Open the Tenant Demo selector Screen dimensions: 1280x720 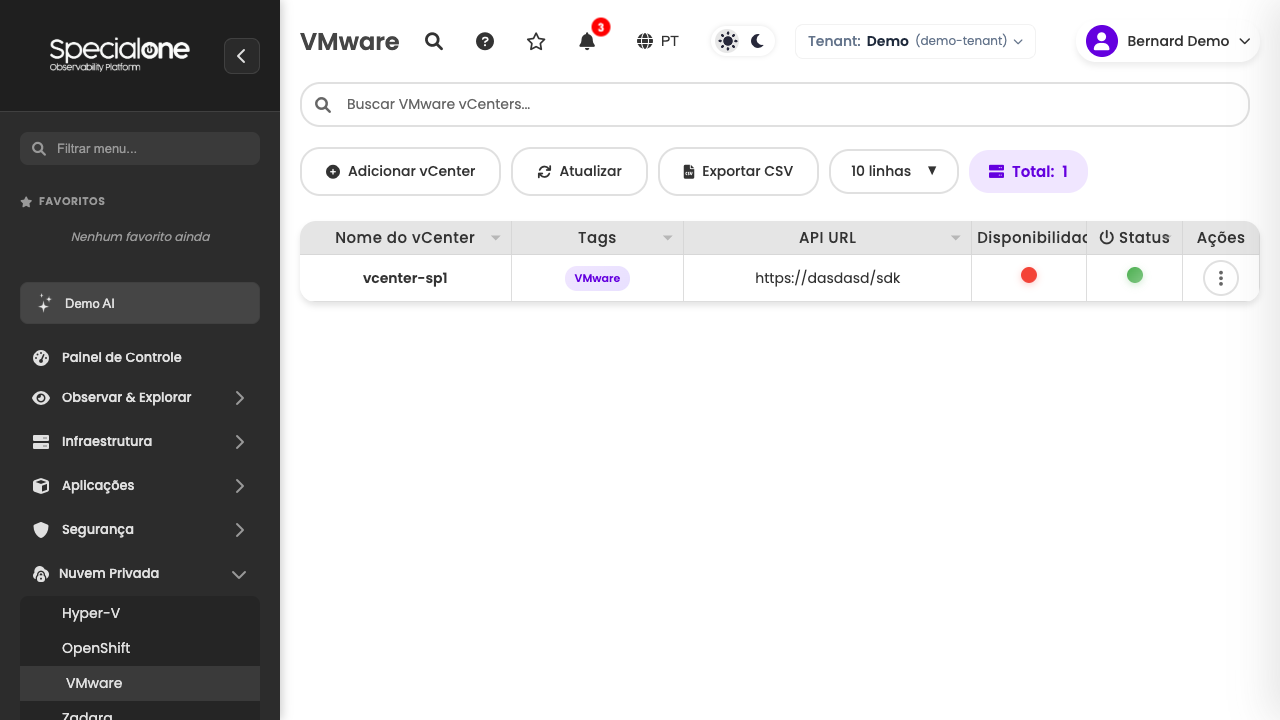click(915, 41)
